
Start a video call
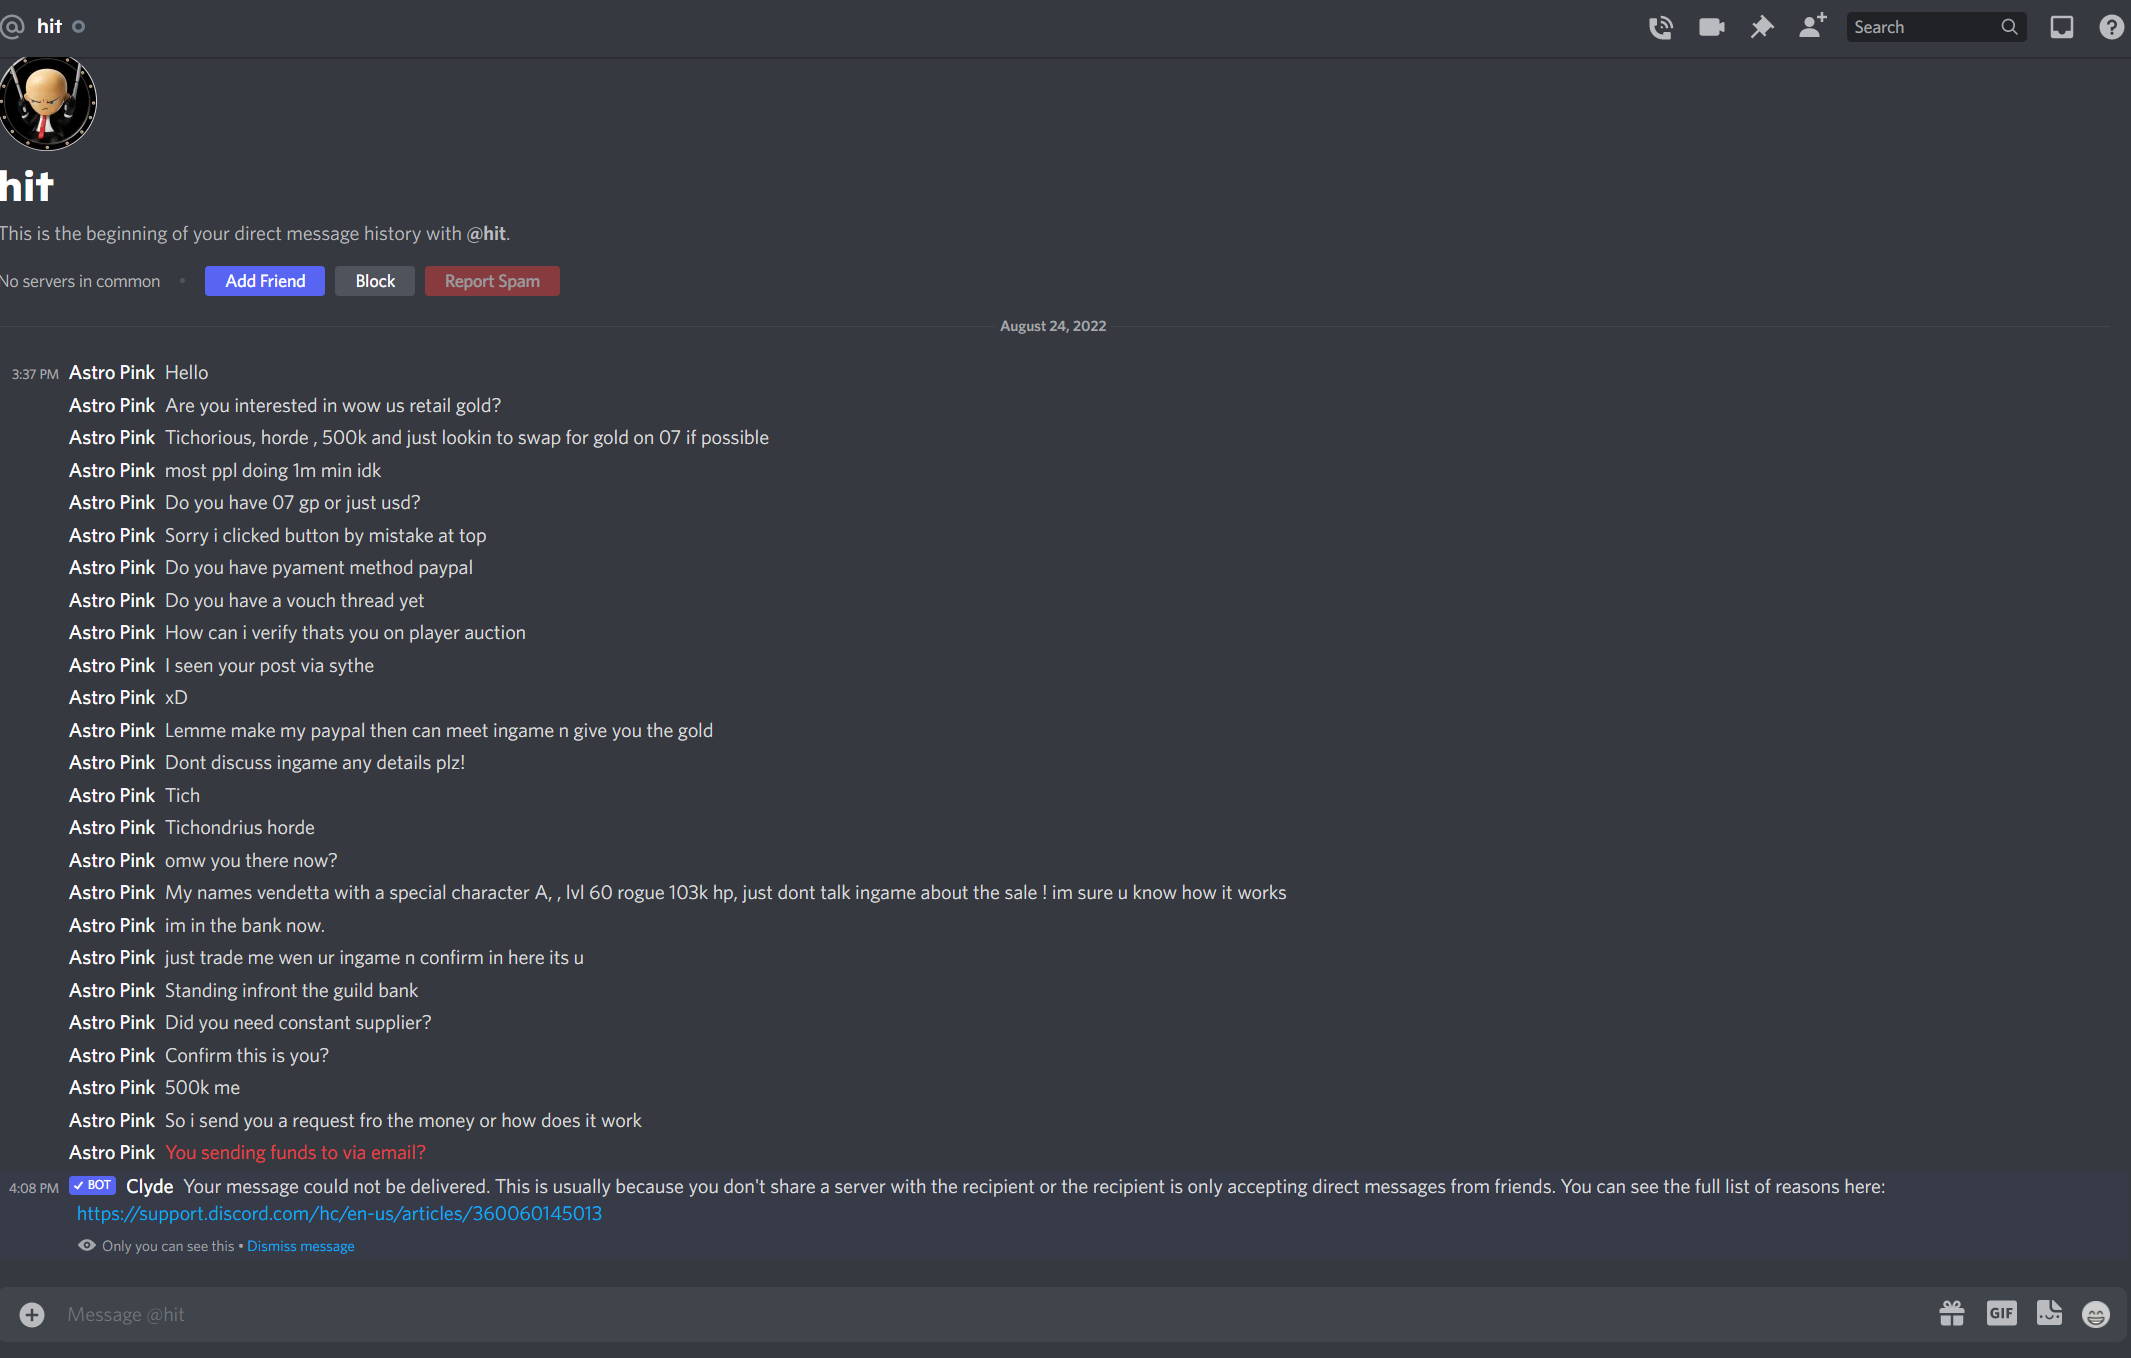point(1711,27)
